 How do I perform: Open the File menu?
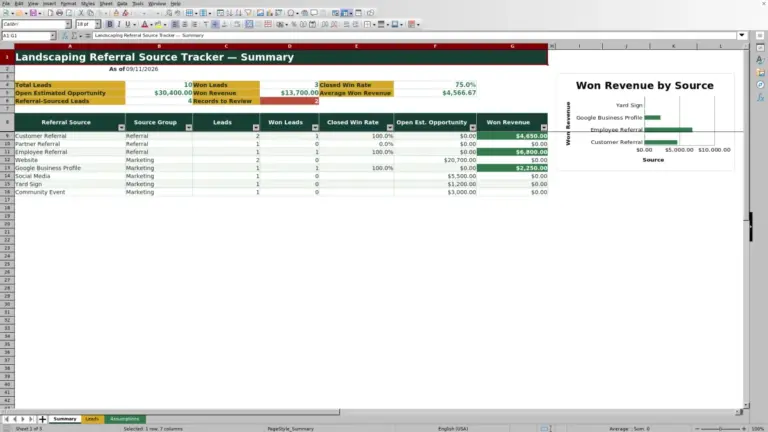point(6,3)
